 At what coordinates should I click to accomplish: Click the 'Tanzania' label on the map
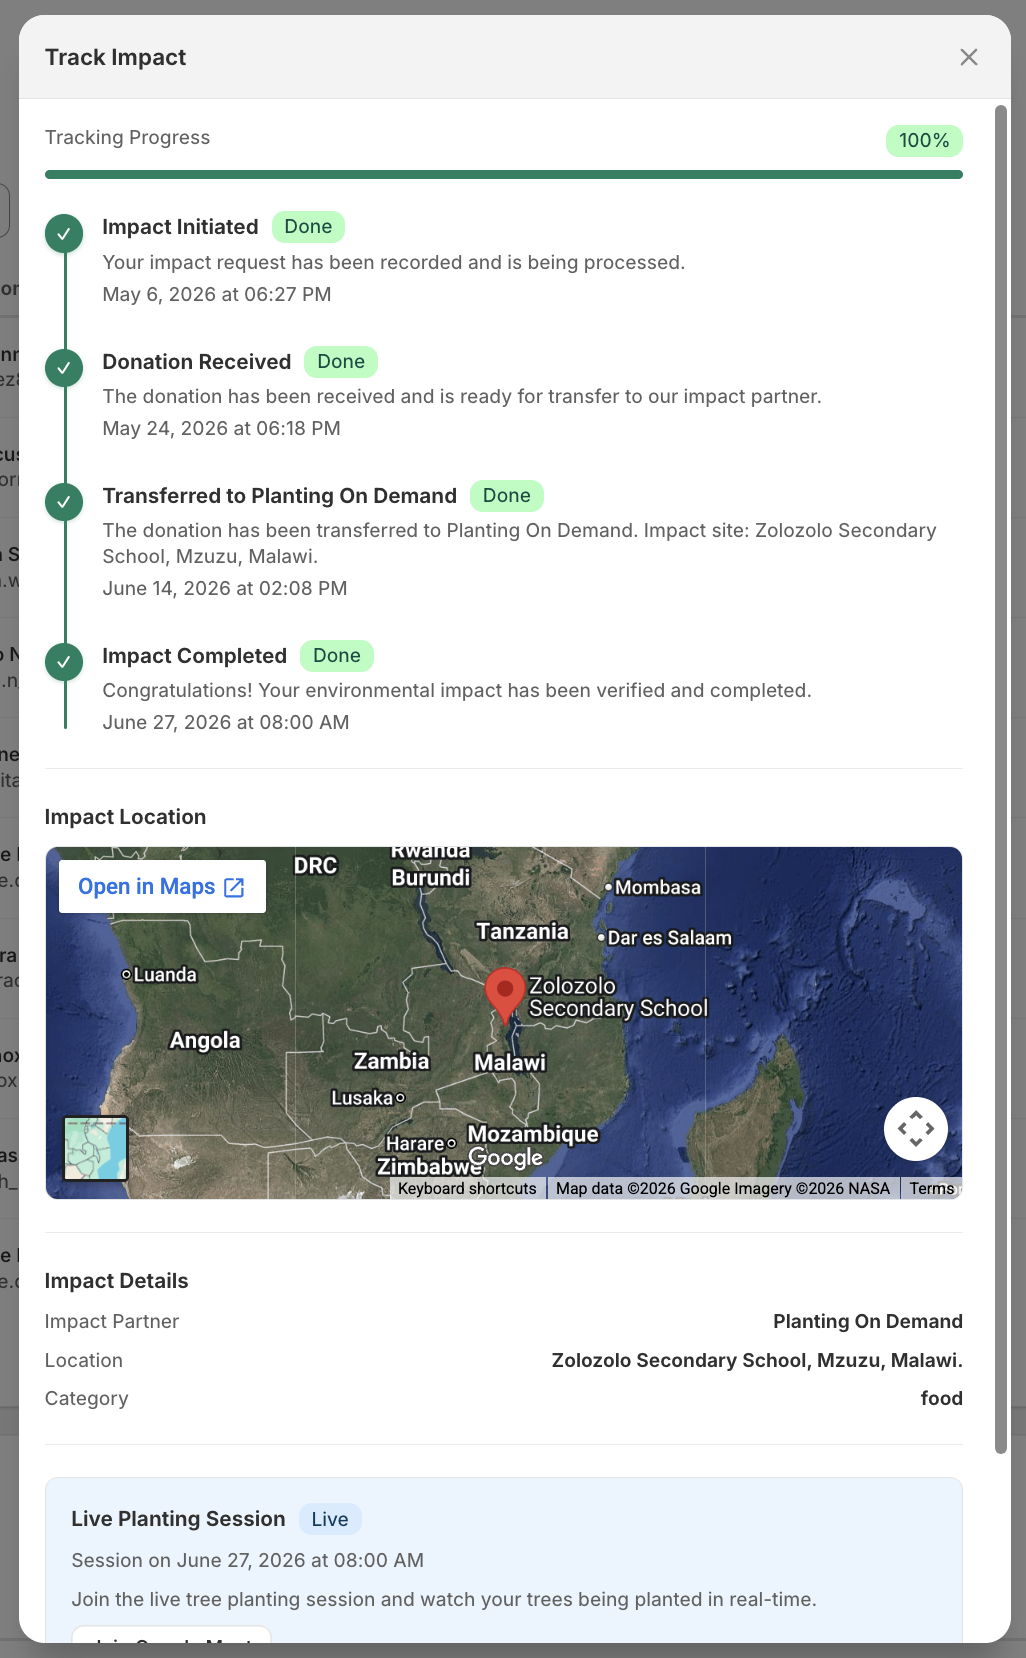522,931
